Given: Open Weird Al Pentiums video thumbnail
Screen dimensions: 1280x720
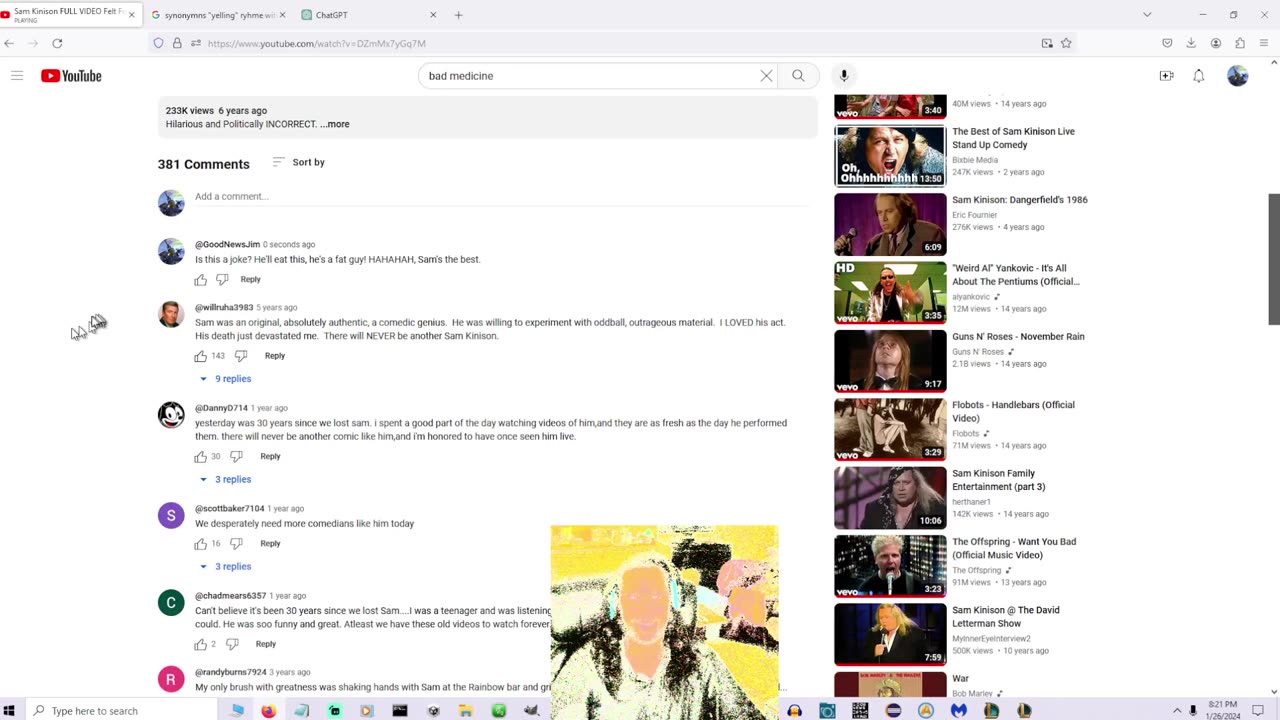Looking at the screenshot, I should [x=890, y=293].
